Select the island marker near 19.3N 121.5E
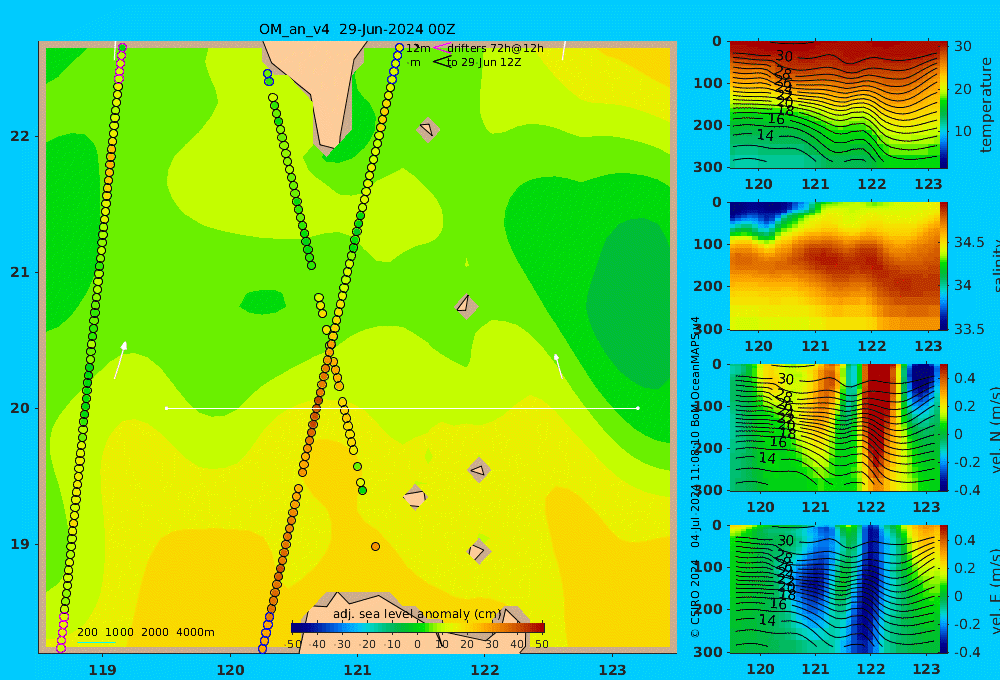 [415, 497]
